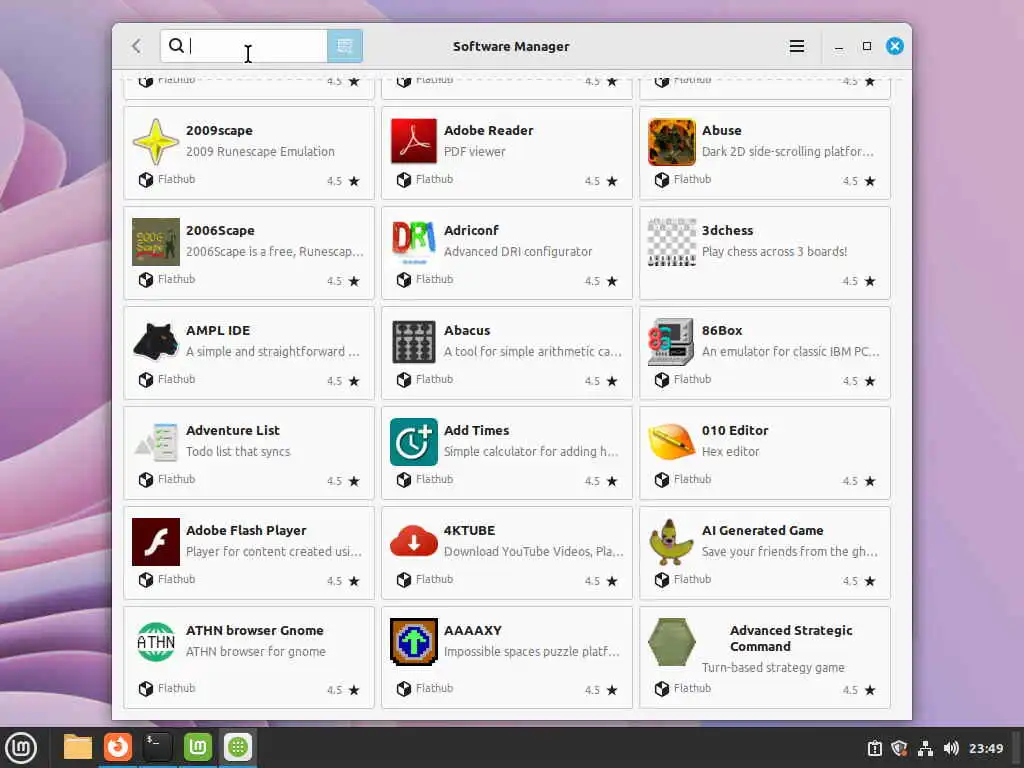Open the Adobe Reader app icon
The height and width of the screenshot is (768, 1024).
[x=413, y=142]
